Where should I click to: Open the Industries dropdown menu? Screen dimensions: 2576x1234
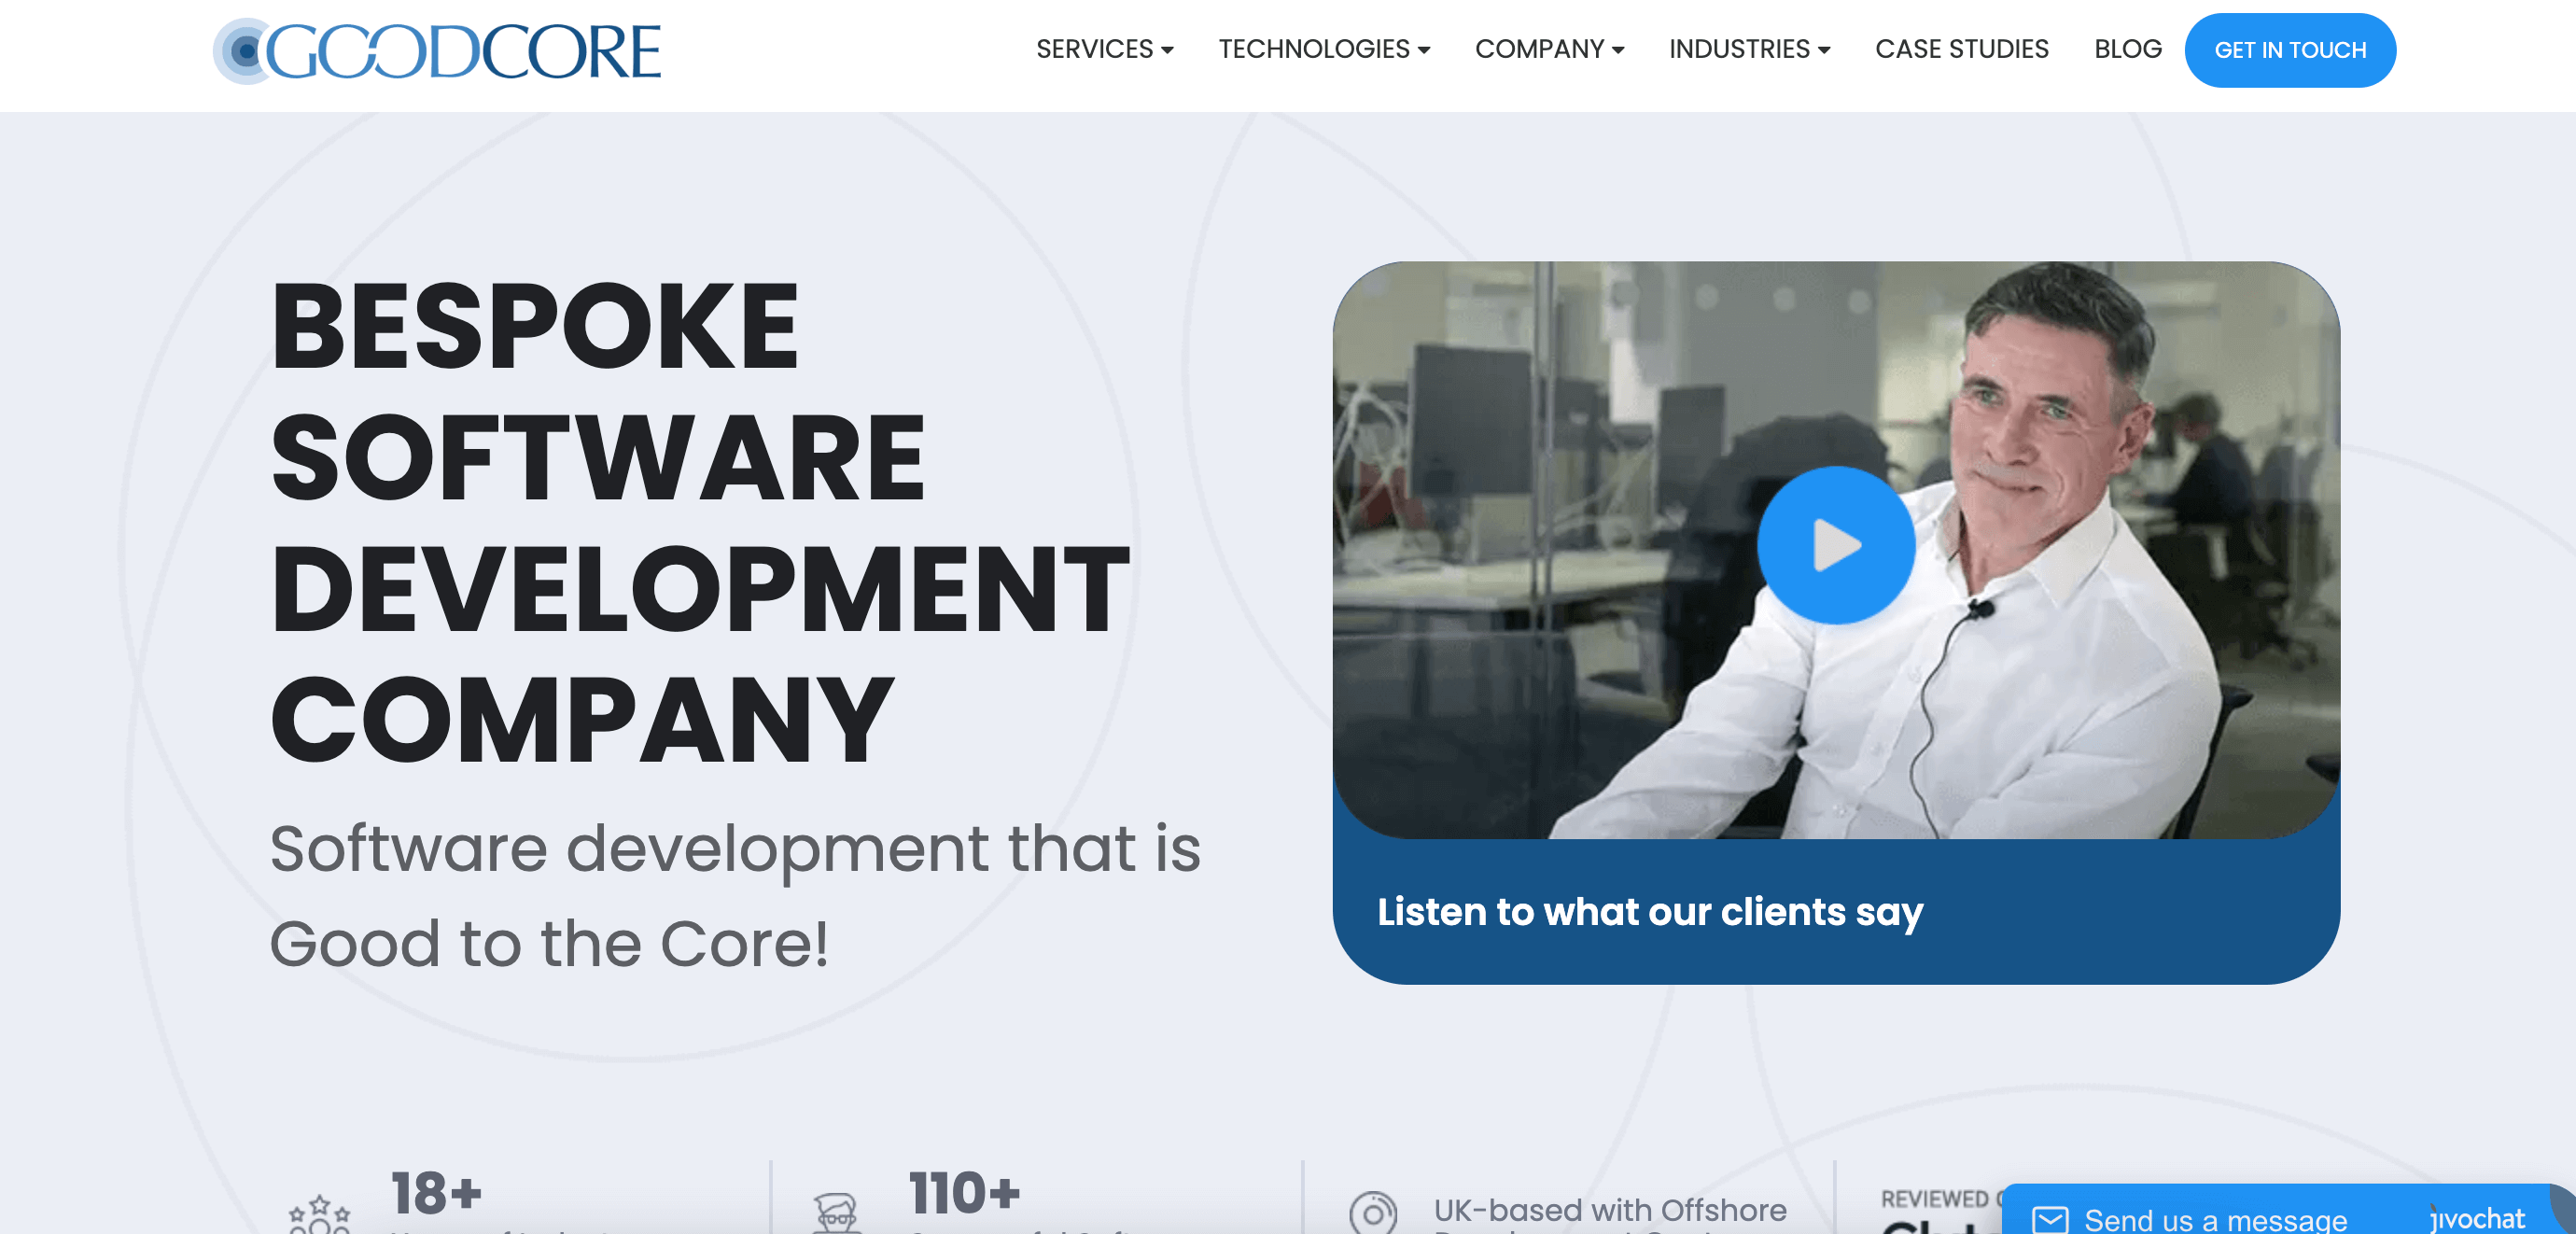click(x=1749, y=49)
